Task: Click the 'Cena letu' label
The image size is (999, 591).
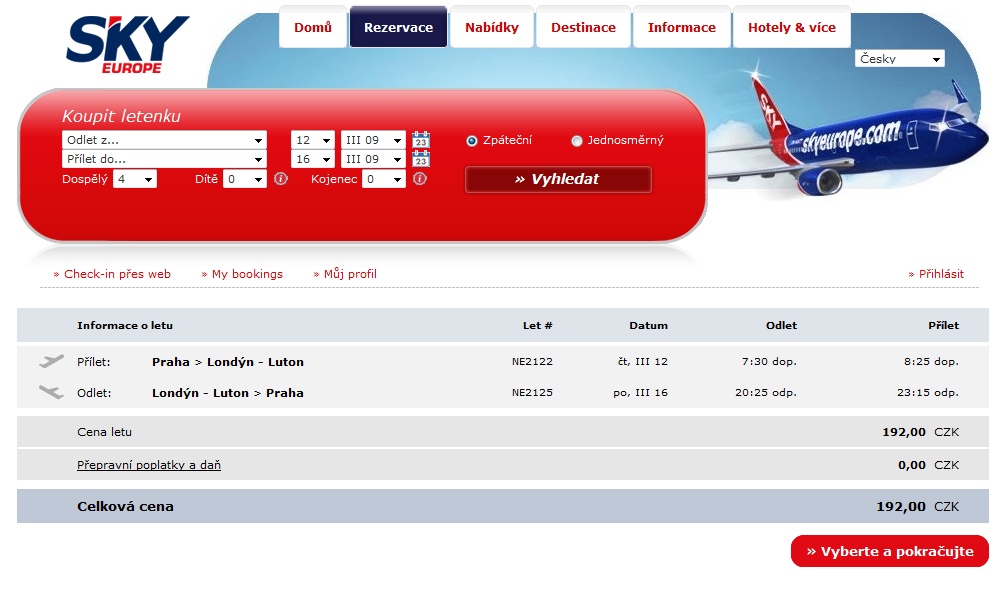Action: (x=104, y=432)
